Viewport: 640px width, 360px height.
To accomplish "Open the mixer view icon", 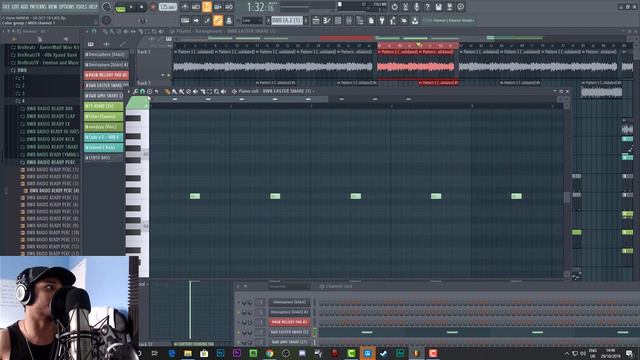I will pos(349,20).
